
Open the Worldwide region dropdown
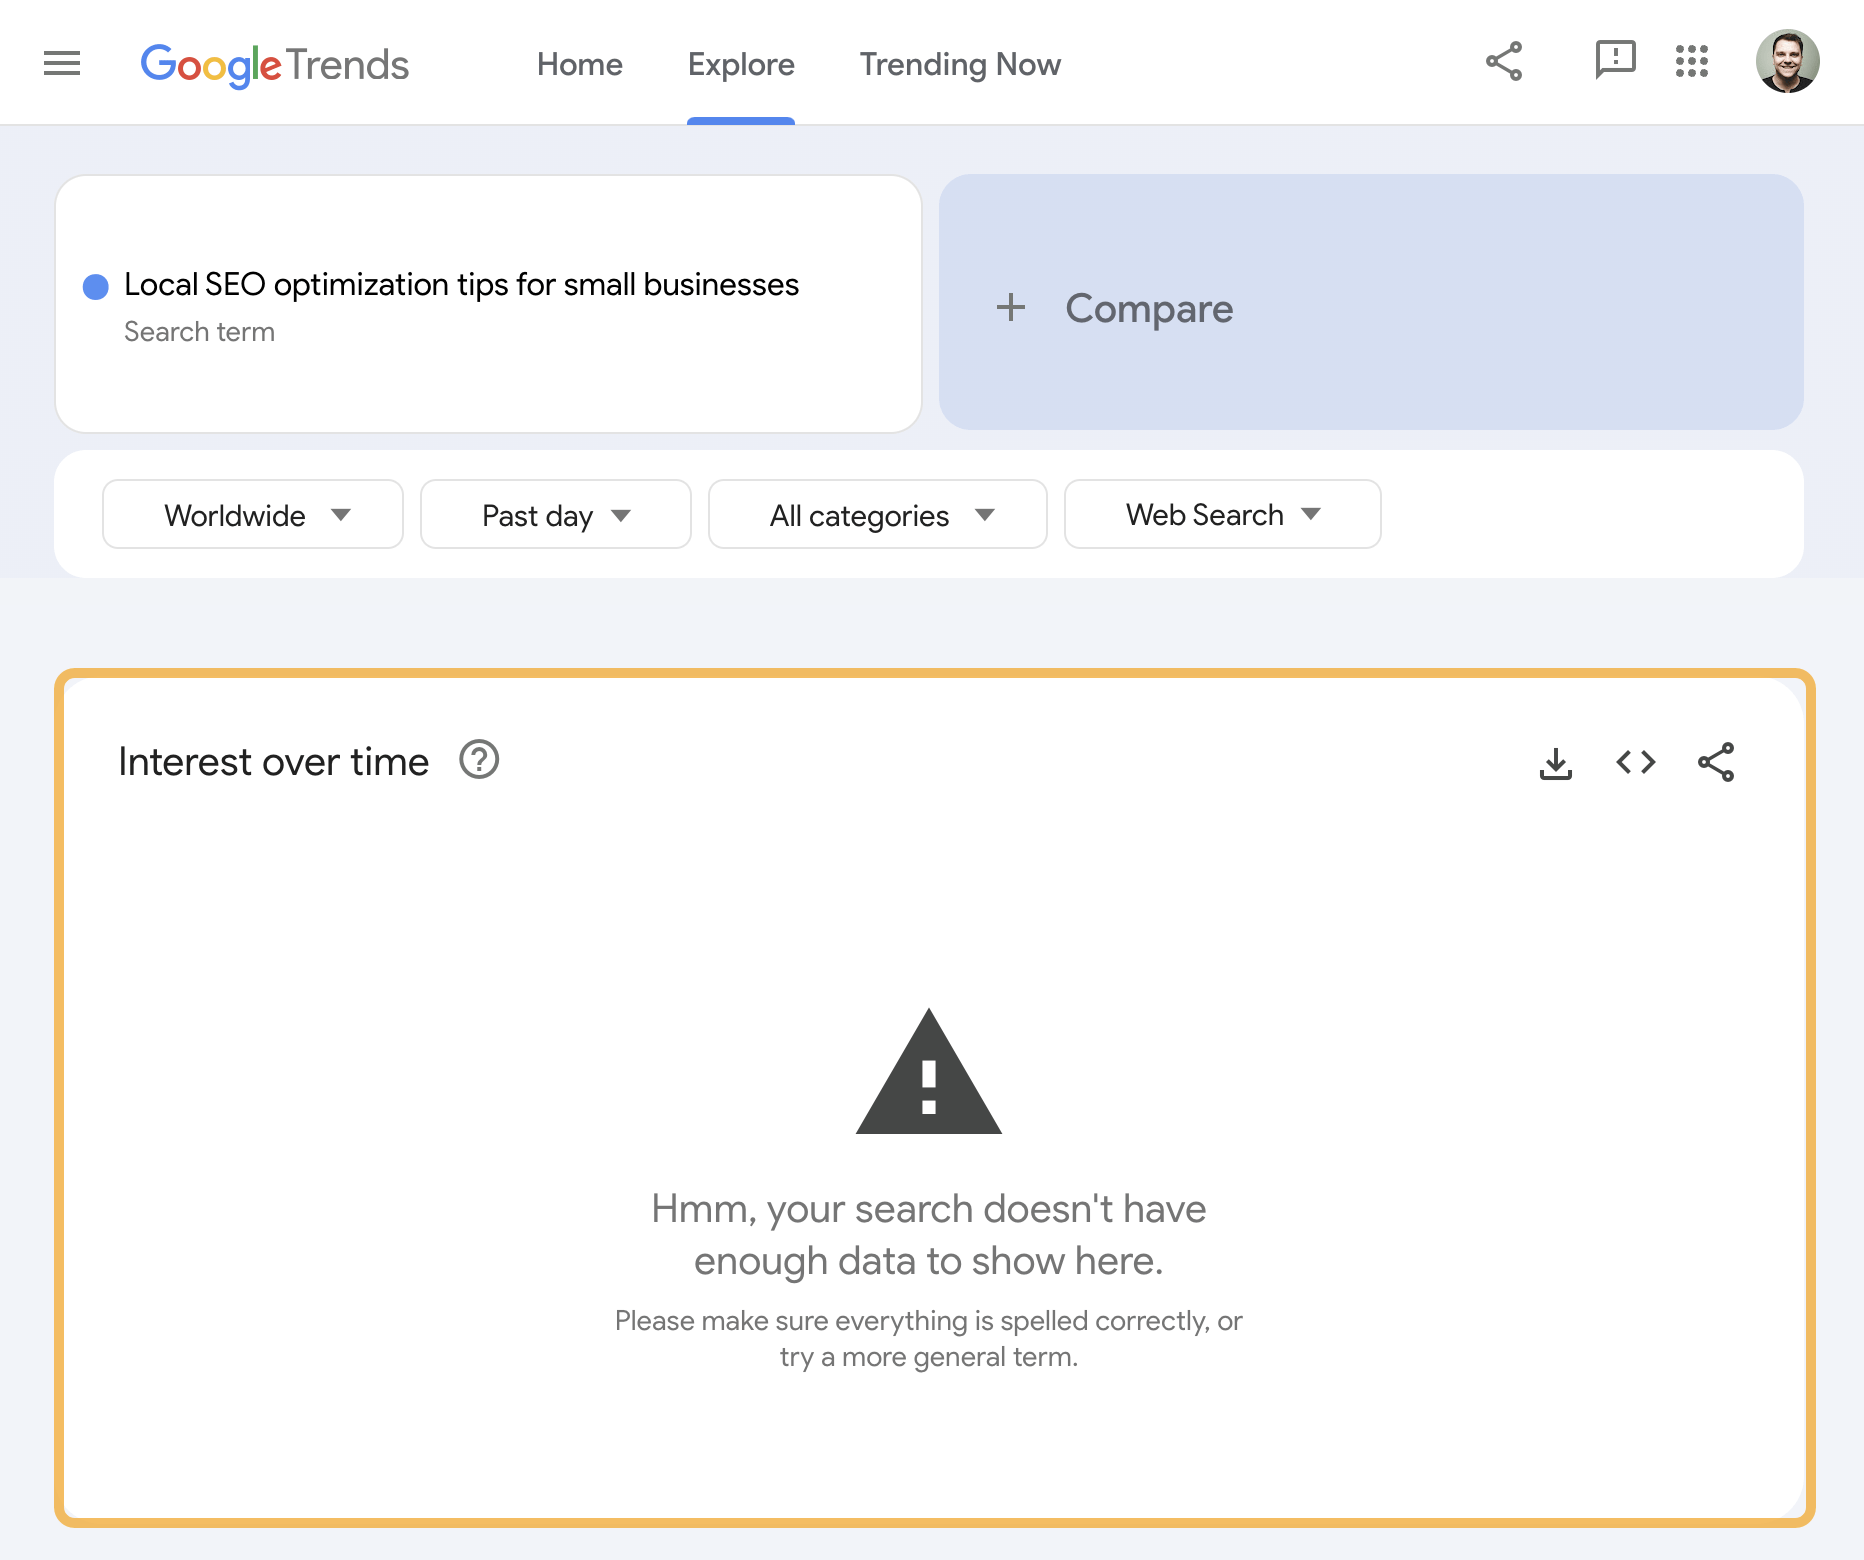(x=252, y=514)
